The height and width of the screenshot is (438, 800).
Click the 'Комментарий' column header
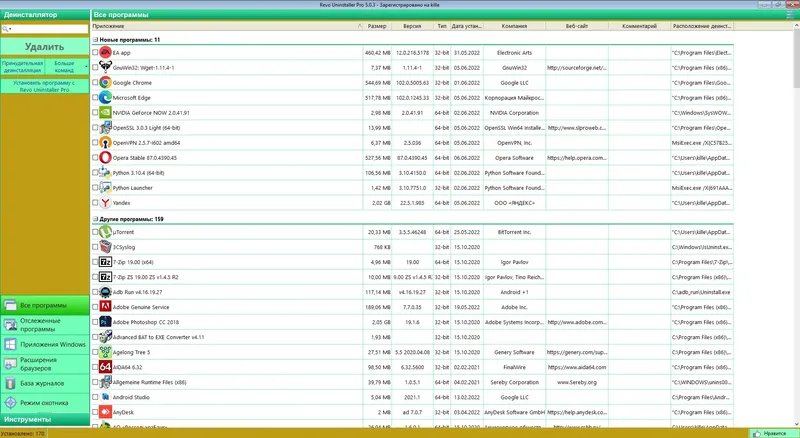(639, 26)
